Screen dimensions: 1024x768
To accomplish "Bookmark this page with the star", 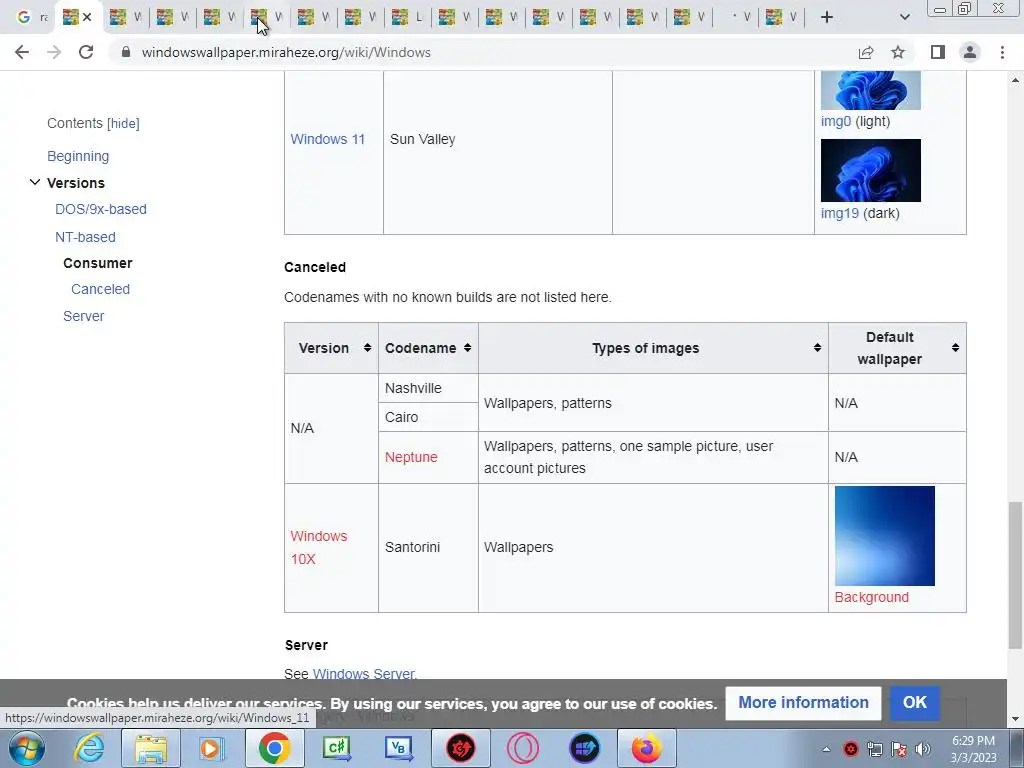I will point(898,52).
